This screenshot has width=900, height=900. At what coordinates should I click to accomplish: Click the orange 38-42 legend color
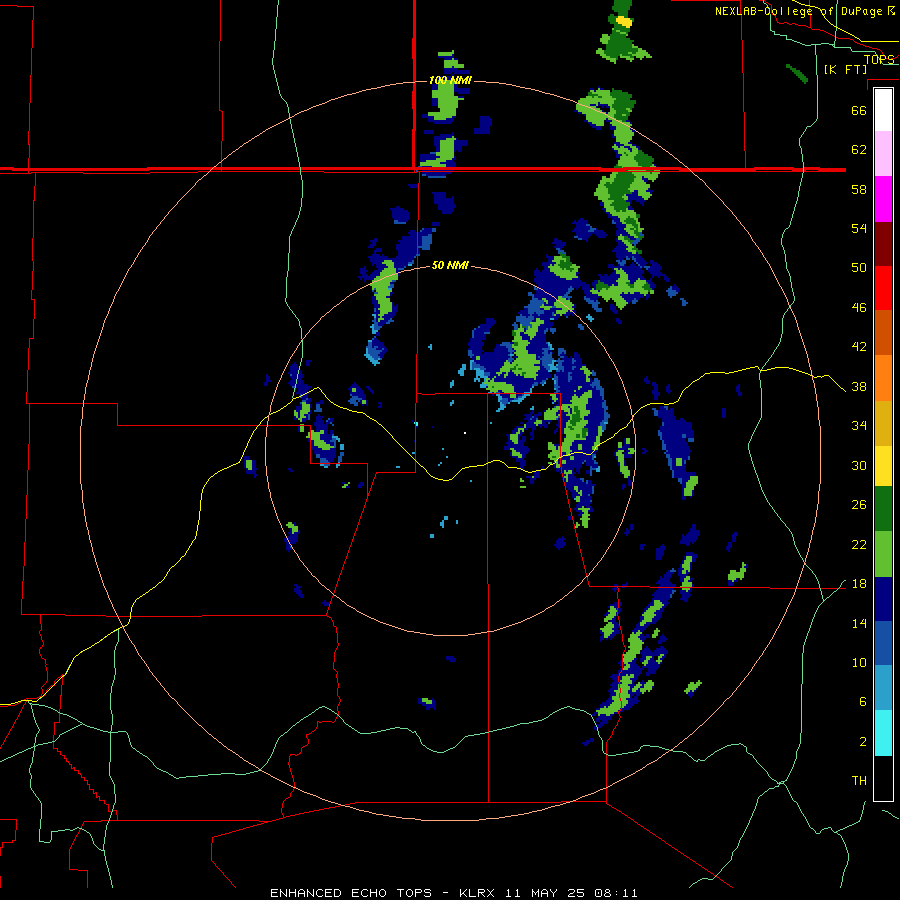(883, 378)
